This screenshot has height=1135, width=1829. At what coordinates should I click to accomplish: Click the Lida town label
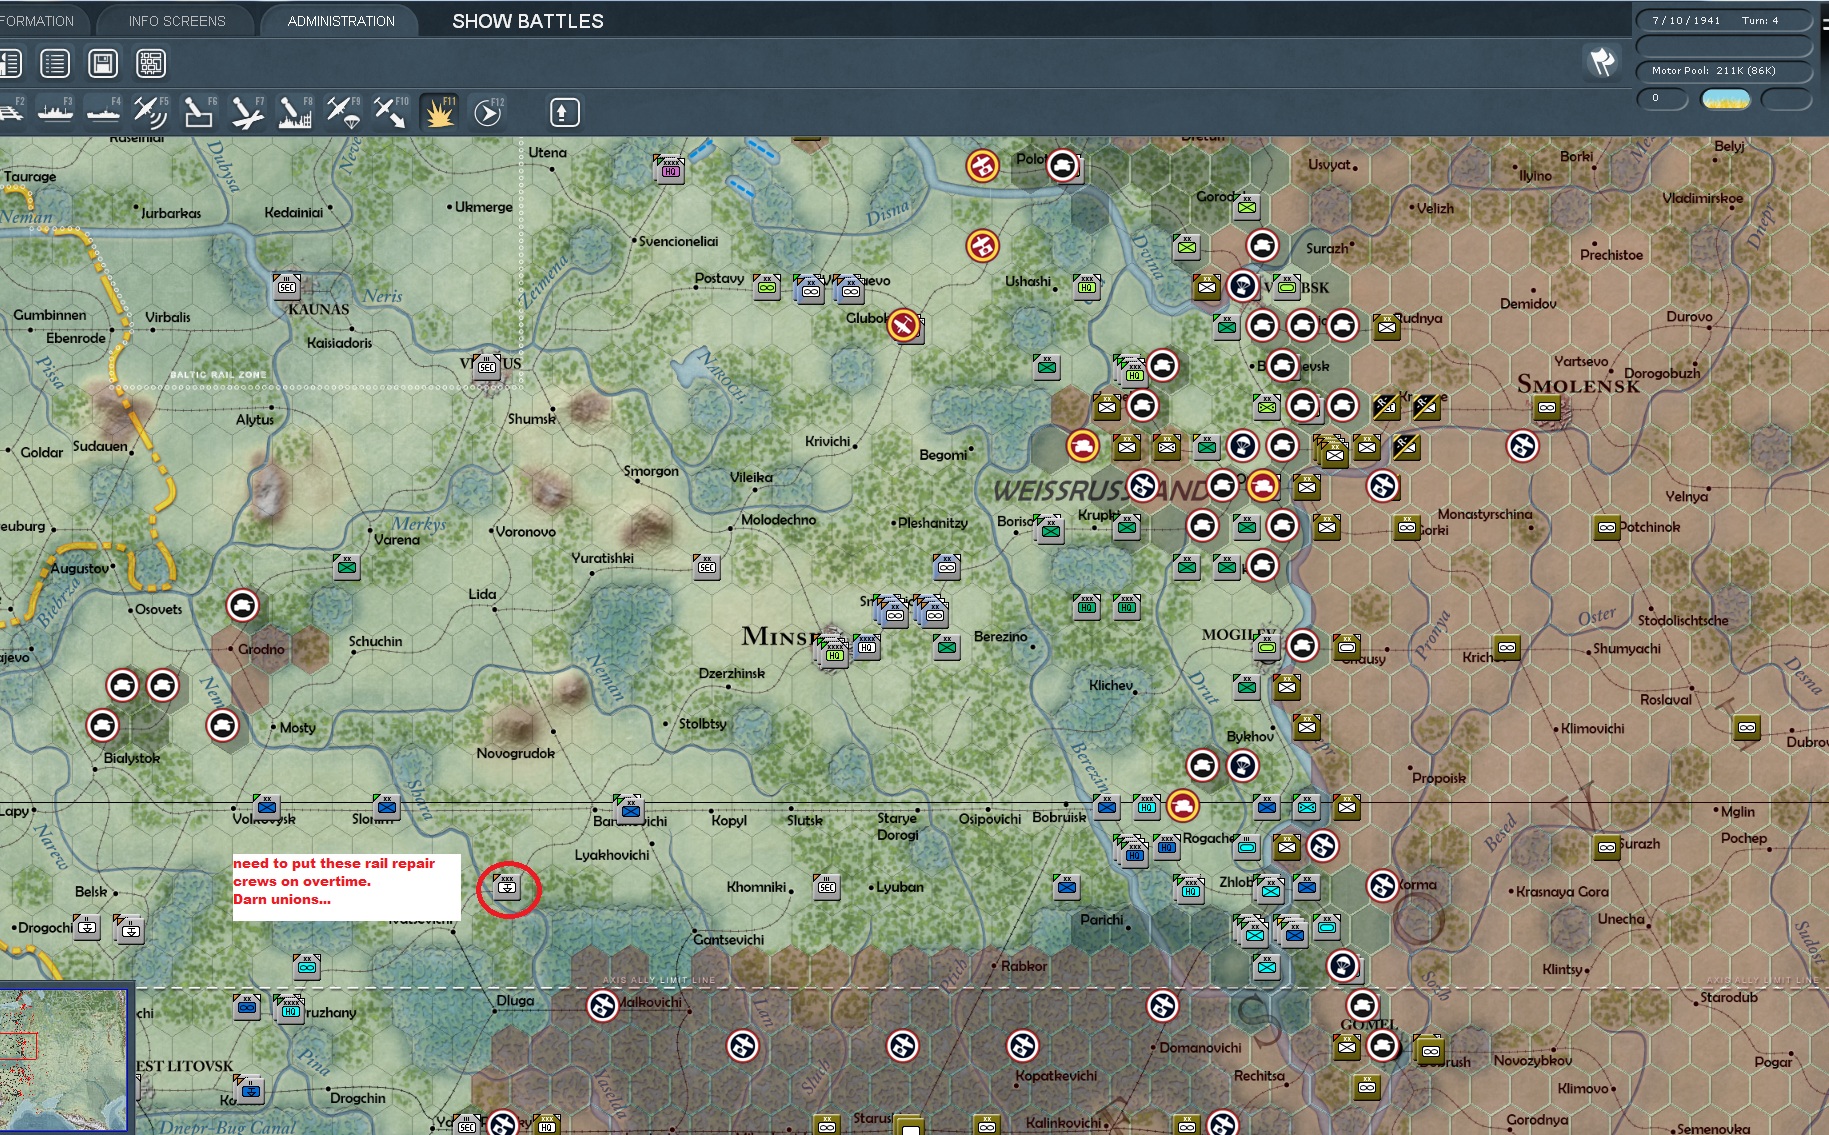(x=482, y=594)
